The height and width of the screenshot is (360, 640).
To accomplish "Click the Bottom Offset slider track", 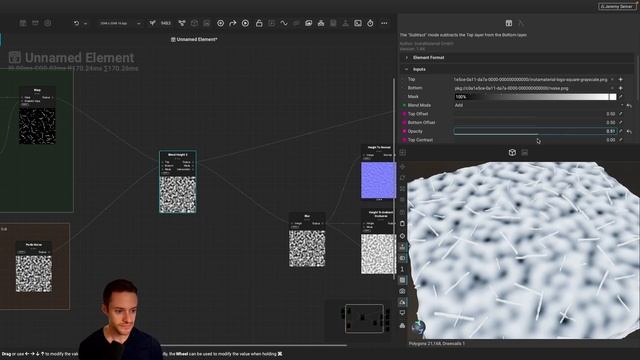I will (x=535, y=122).
